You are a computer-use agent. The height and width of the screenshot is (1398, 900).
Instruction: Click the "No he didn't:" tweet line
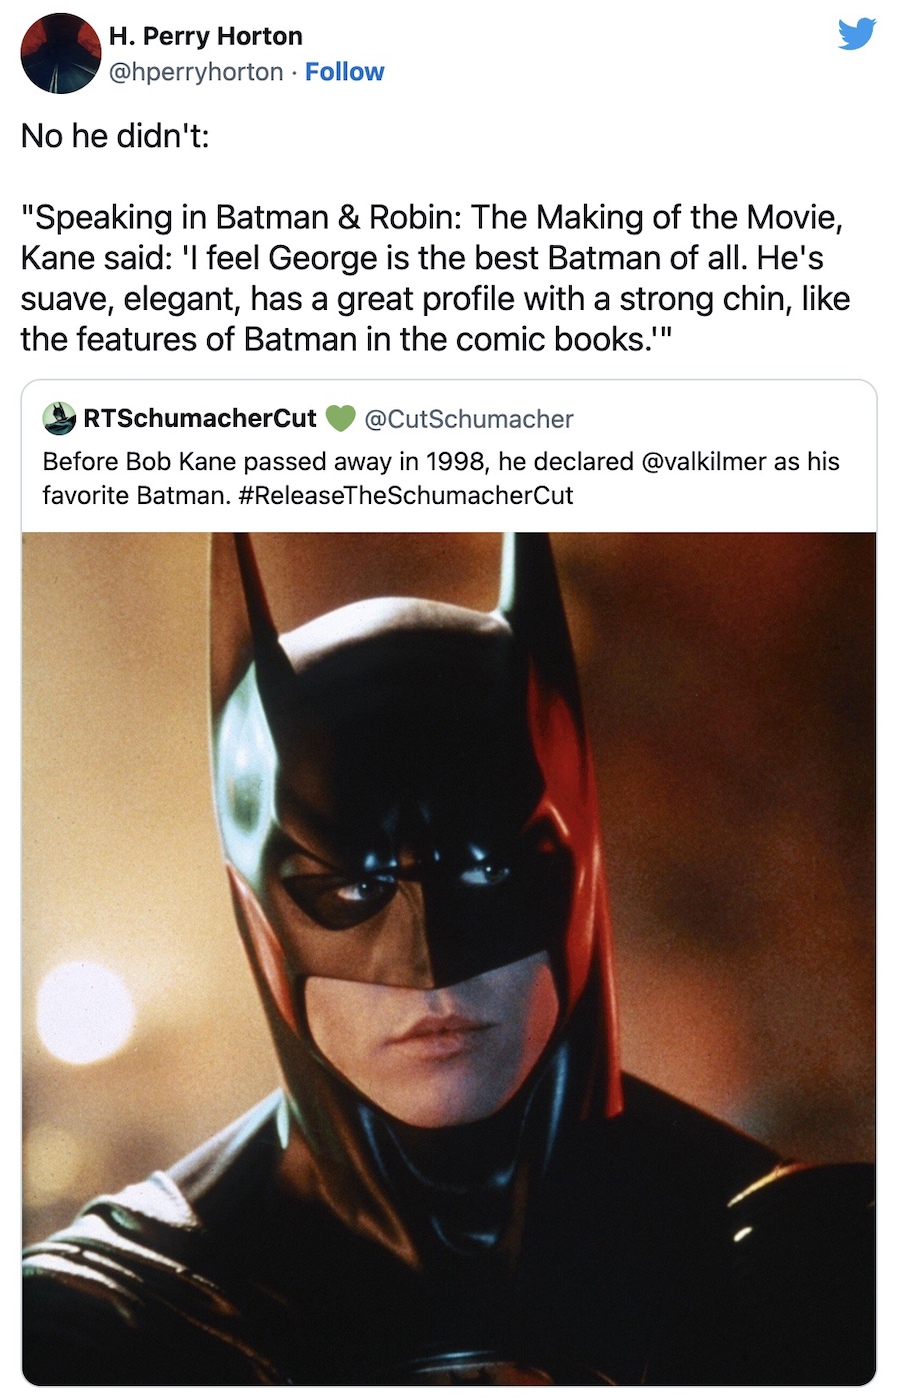[x=115, y=135]
